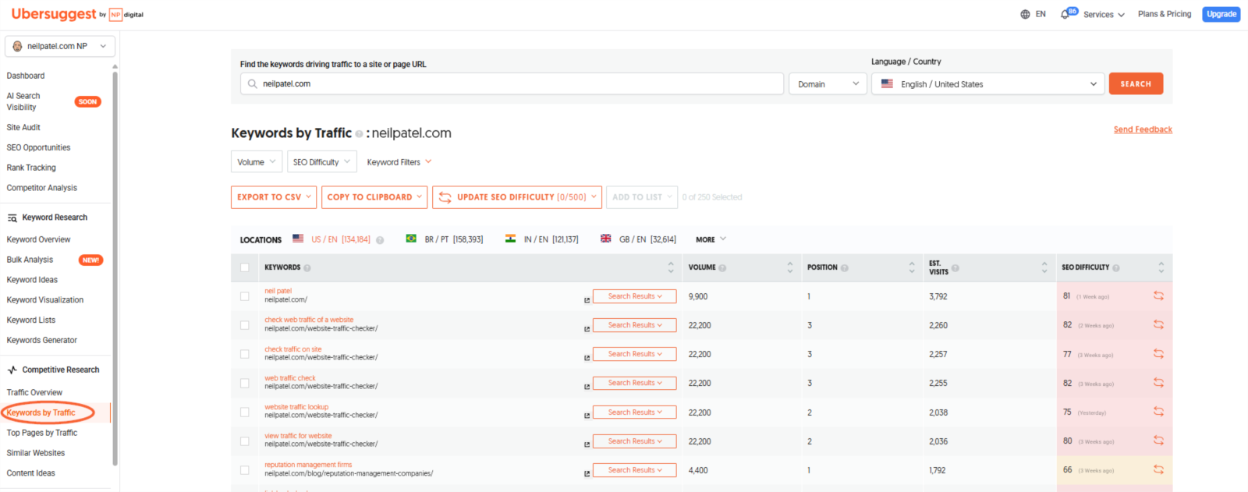This screenshot has width=1248, height=492.
Task: Open external link icon for check traffic on site
Action: (x=587, y=357)
